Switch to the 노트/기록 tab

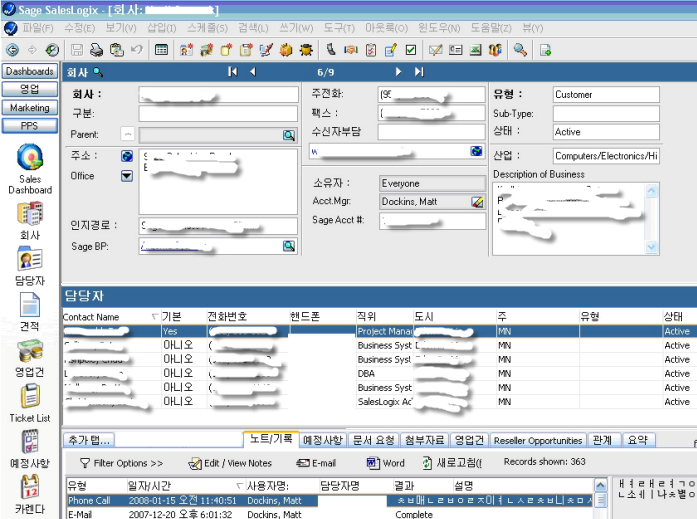(271, 439)
